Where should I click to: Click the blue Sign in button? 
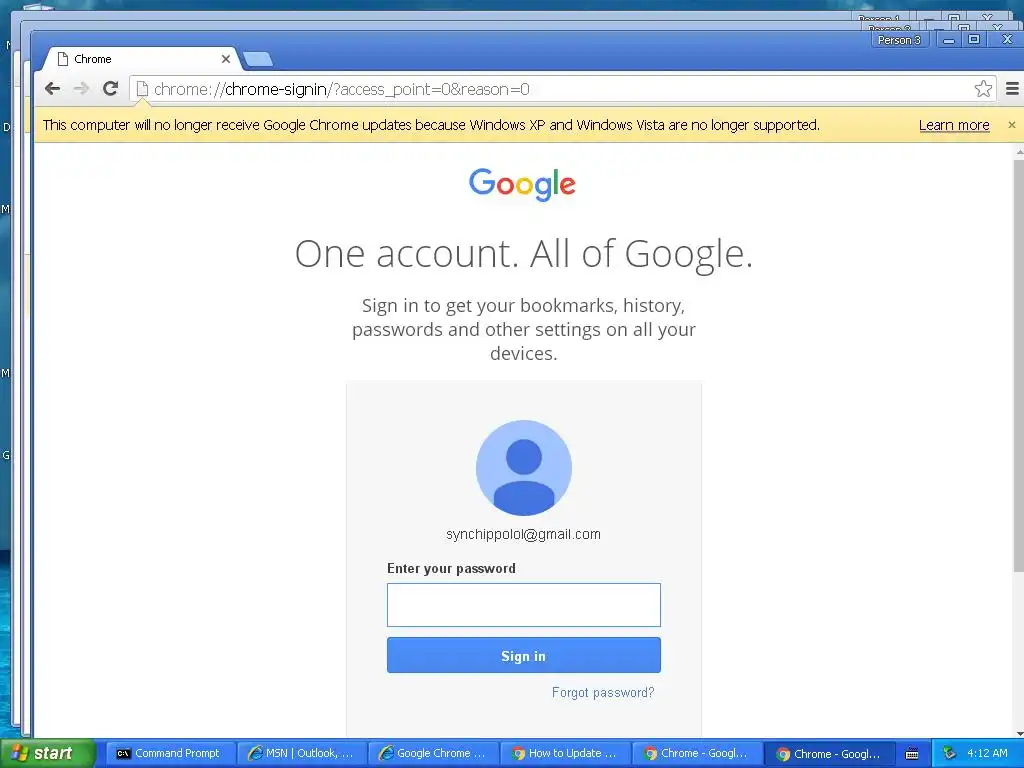click(524, 656)
